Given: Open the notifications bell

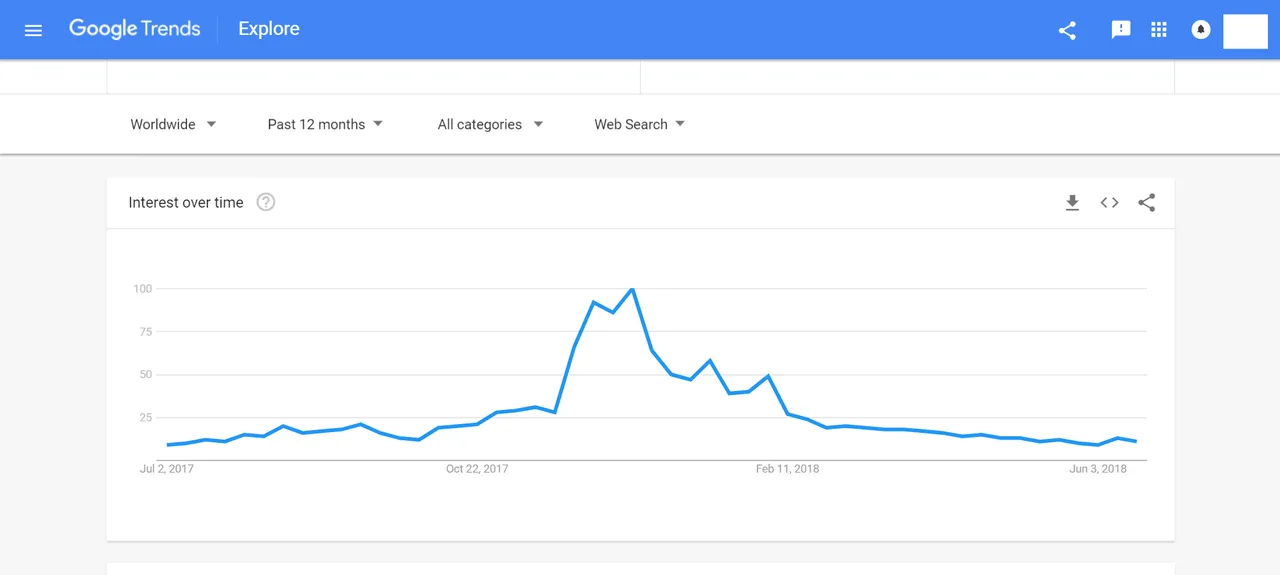Looking at the screenshot, I should [1201, 30].
